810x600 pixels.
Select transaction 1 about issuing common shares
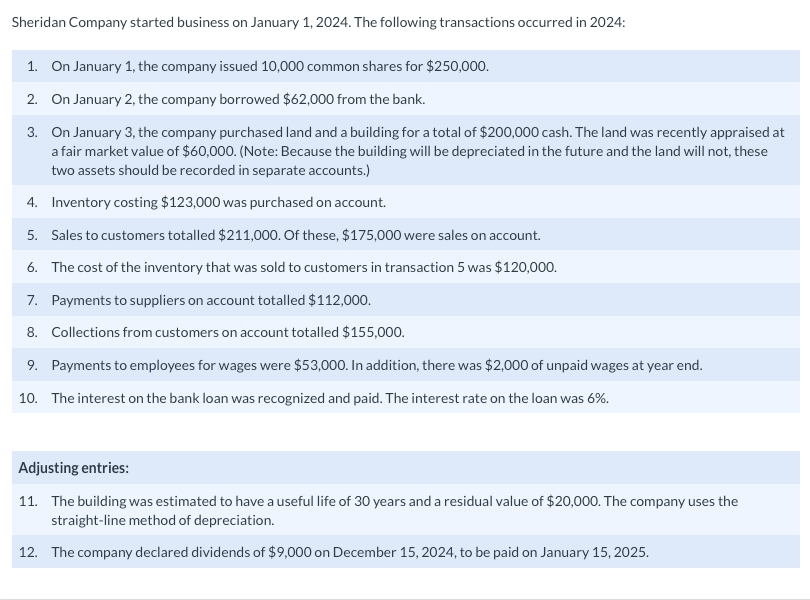[x=406, y=66]
